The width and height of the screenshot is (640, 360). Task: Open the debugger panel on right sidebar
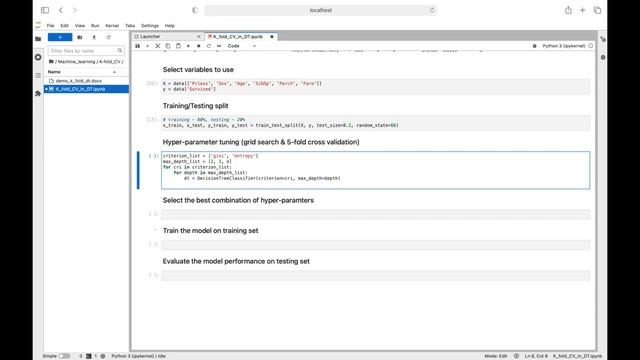(603, 58)
